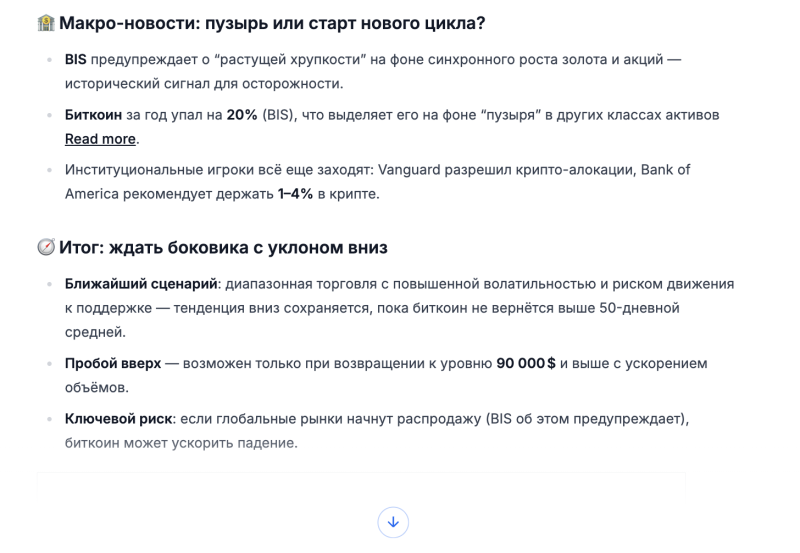Screen dimensions: 800x553
Task: Click the bullet marker before Институциональные игроки
Action: click(50, 170)
